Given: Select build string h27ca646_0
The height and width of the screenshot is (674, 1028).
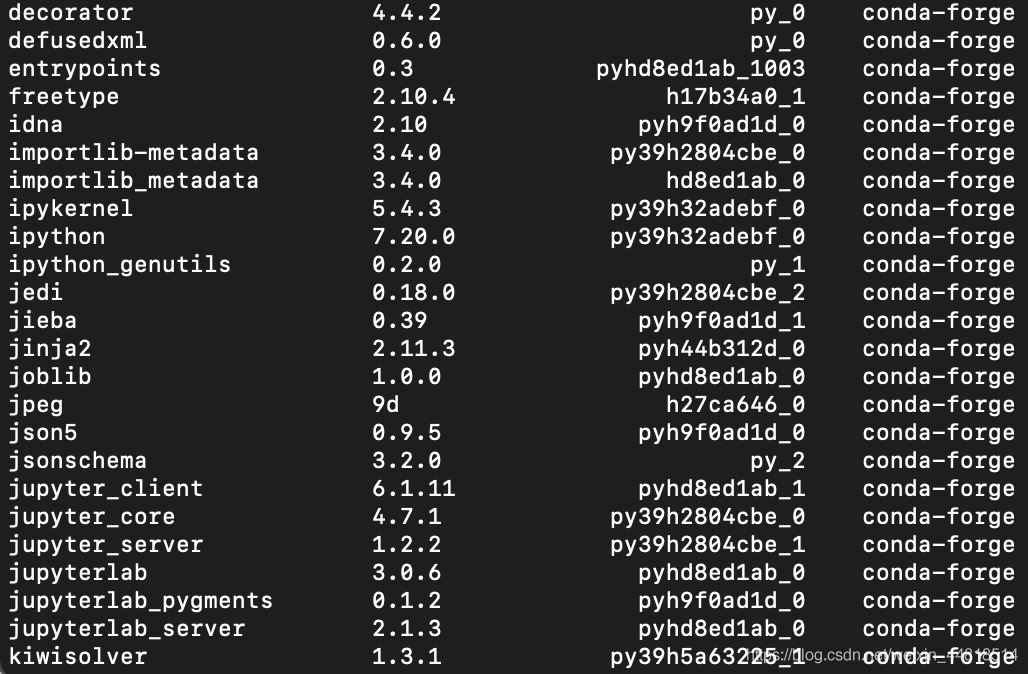Looking at the screenshot, I should click(735, 405).
